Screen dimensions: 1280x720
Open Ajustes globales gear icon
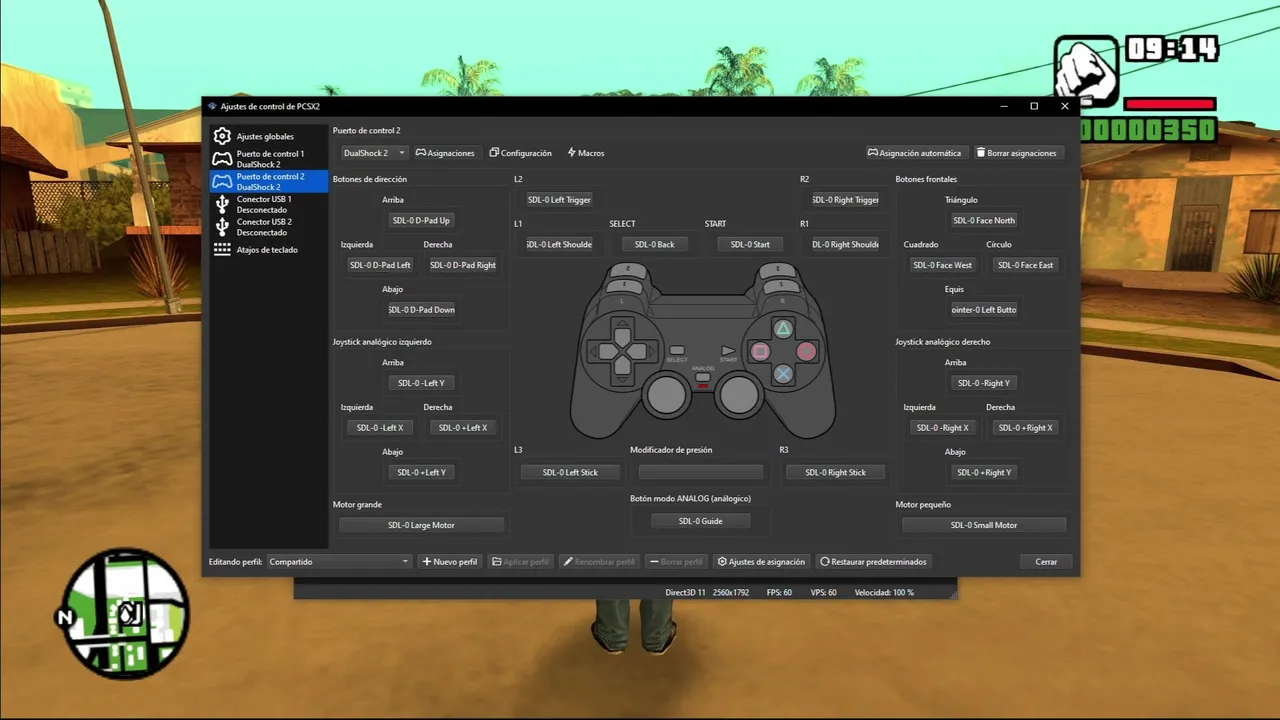pos(222,136)
